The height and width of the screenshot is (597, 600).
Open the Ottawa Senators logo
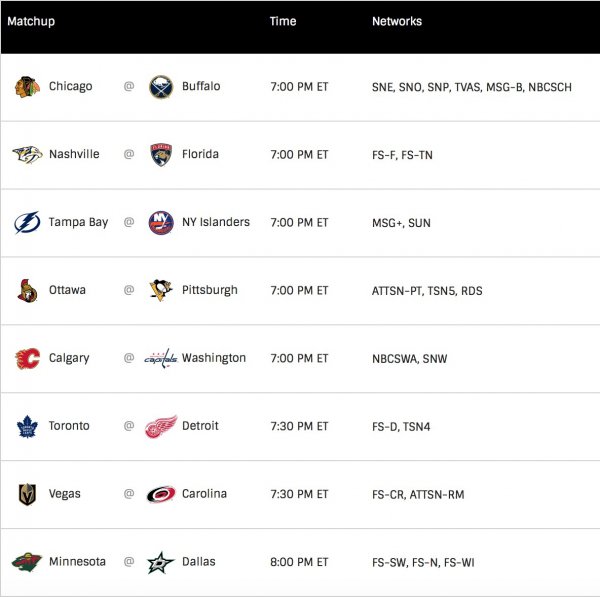tap(27, 291)
